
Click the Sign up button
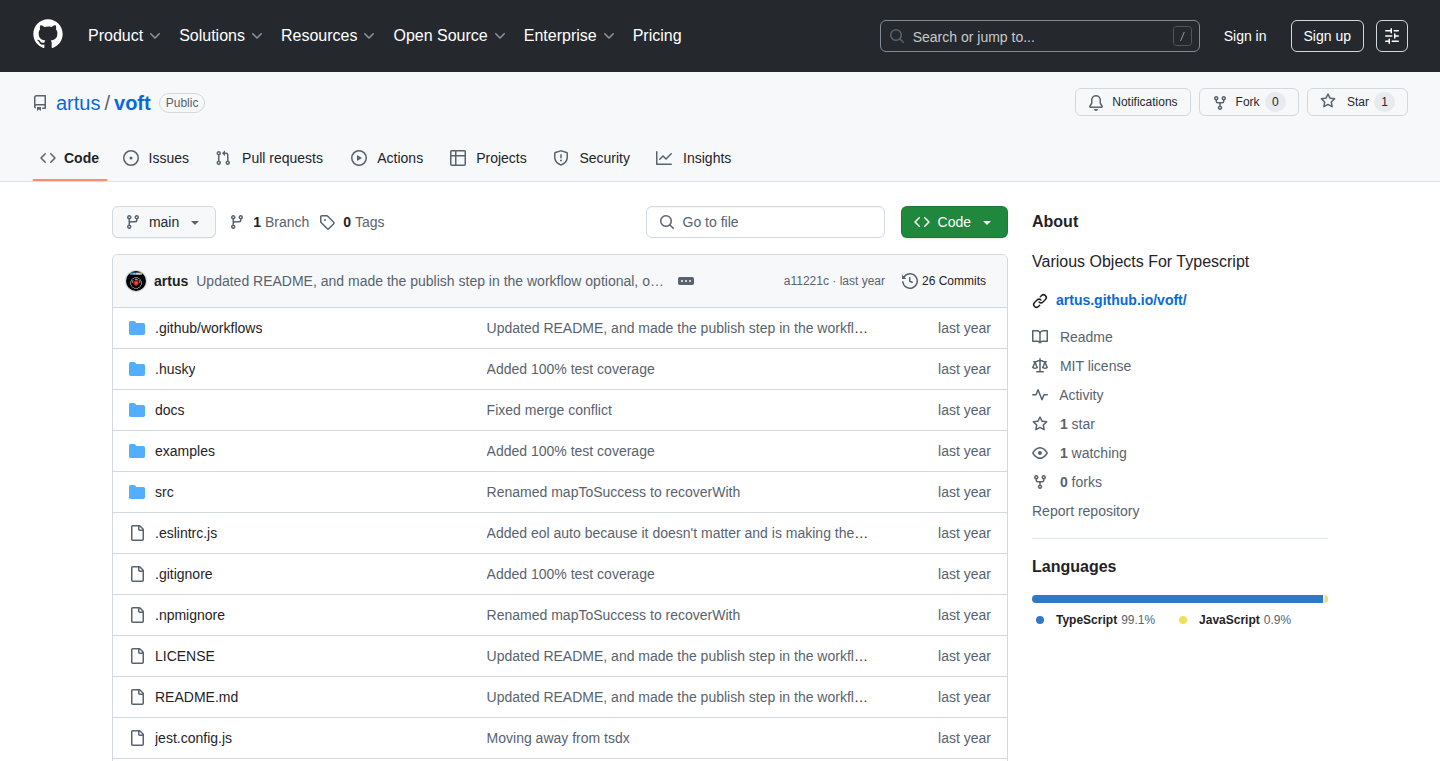[1327, 36]
